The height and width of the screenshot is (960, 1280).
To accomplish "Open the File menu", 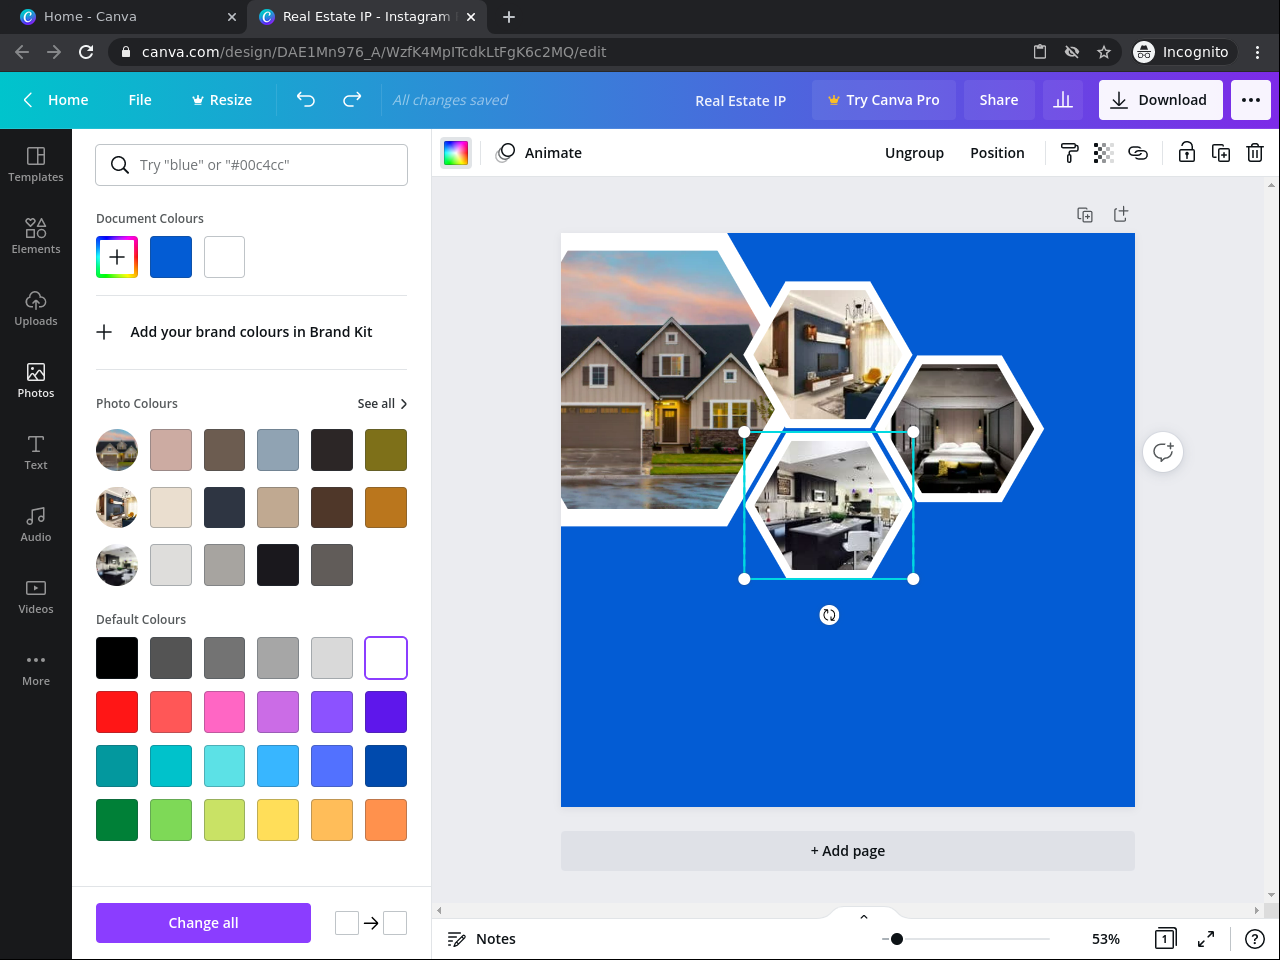I will (140, 100).
